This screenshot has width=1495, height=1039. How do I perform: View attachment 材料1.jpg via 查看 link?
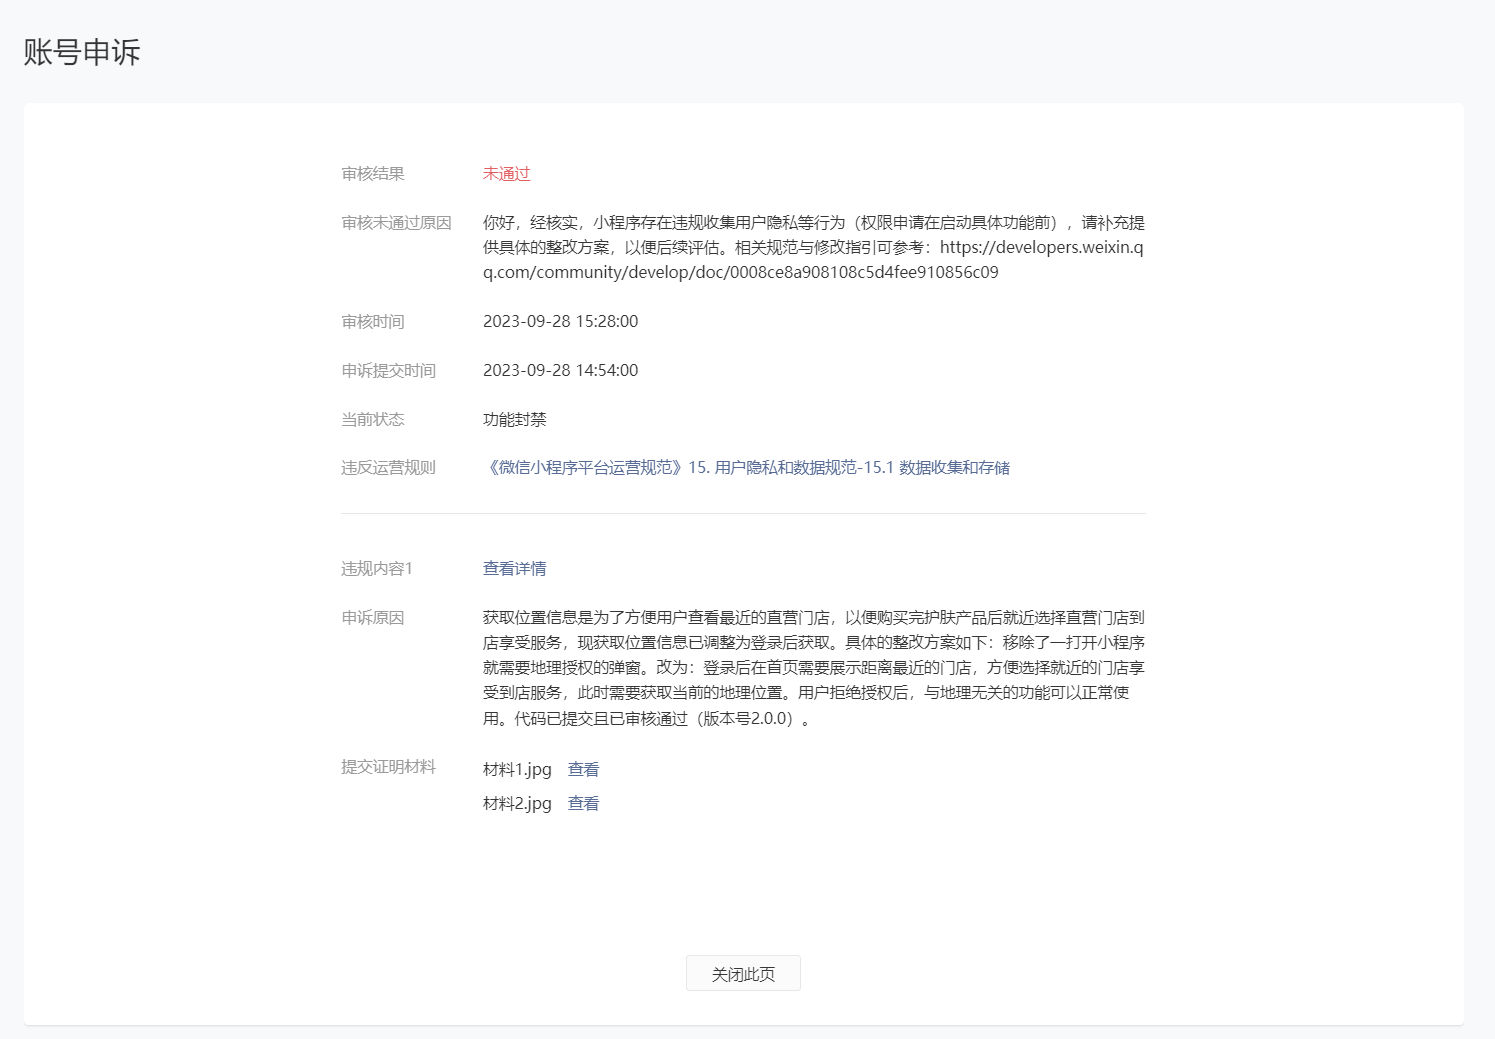point(583,769)
